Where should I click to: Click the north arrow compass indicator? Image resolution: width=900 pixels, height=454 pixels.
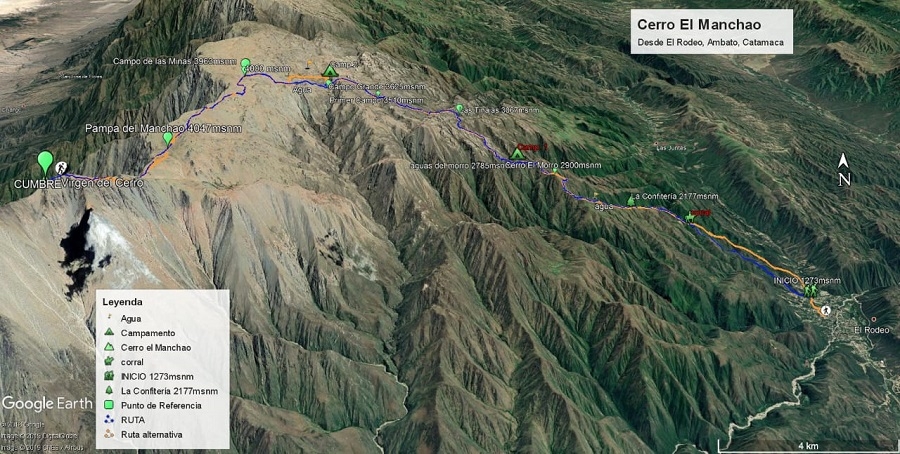click(x=844, y=170)
